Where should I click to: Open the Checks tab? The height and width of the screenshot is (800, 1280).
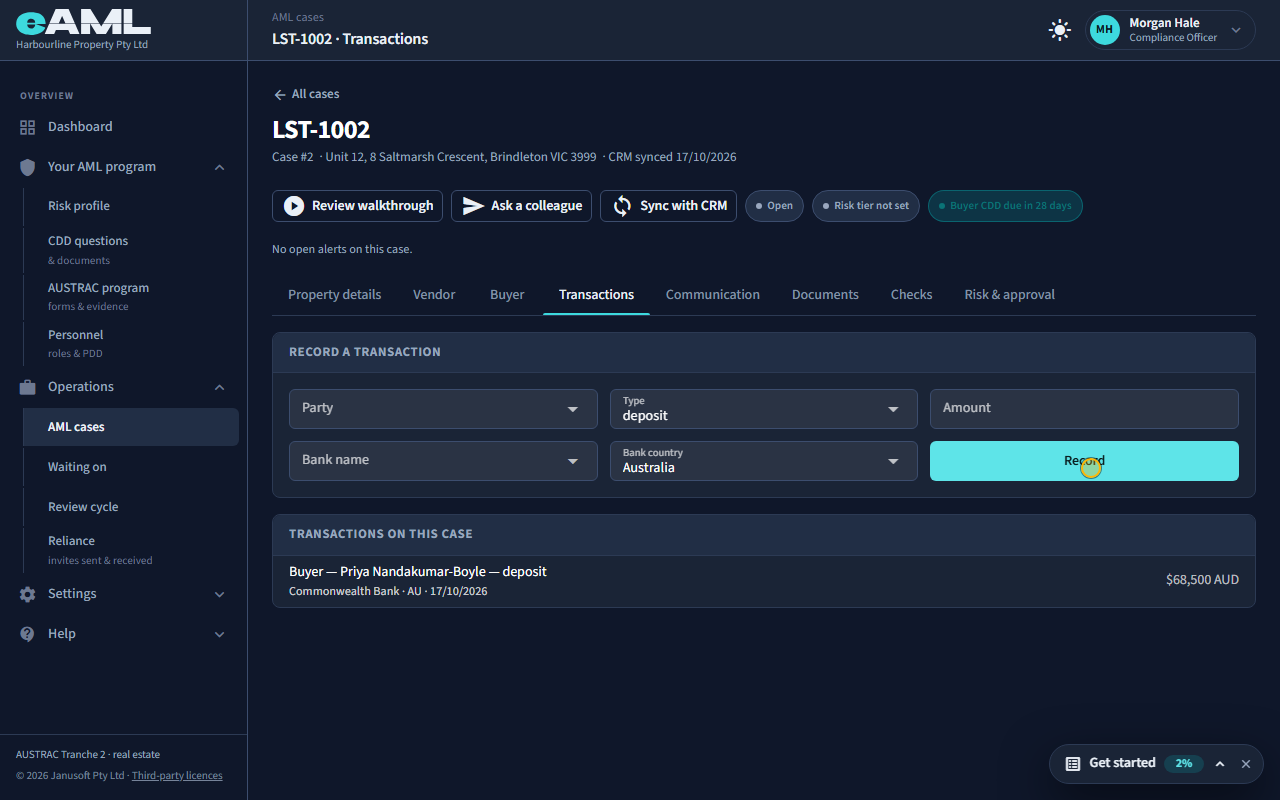(x=911, y=295)
